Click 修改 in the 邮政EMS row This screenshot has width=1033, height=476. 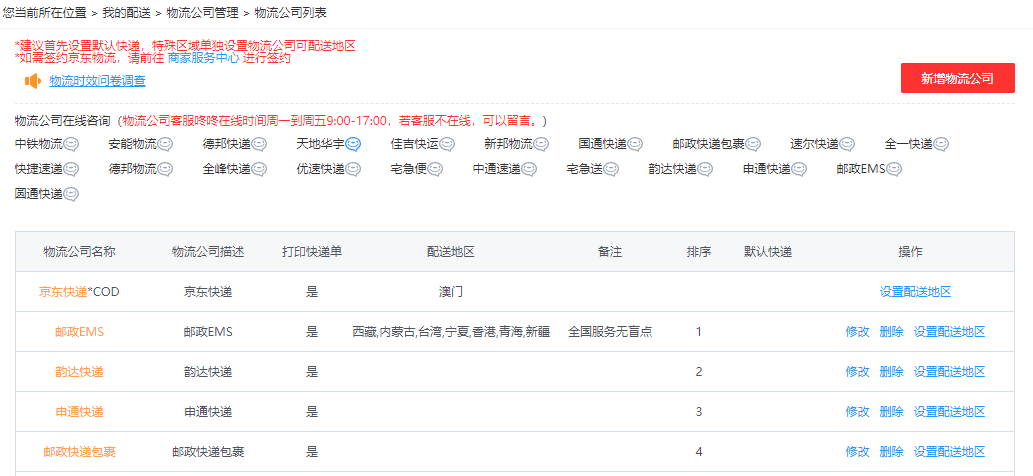pyautogui.click(x=858, y=332)
